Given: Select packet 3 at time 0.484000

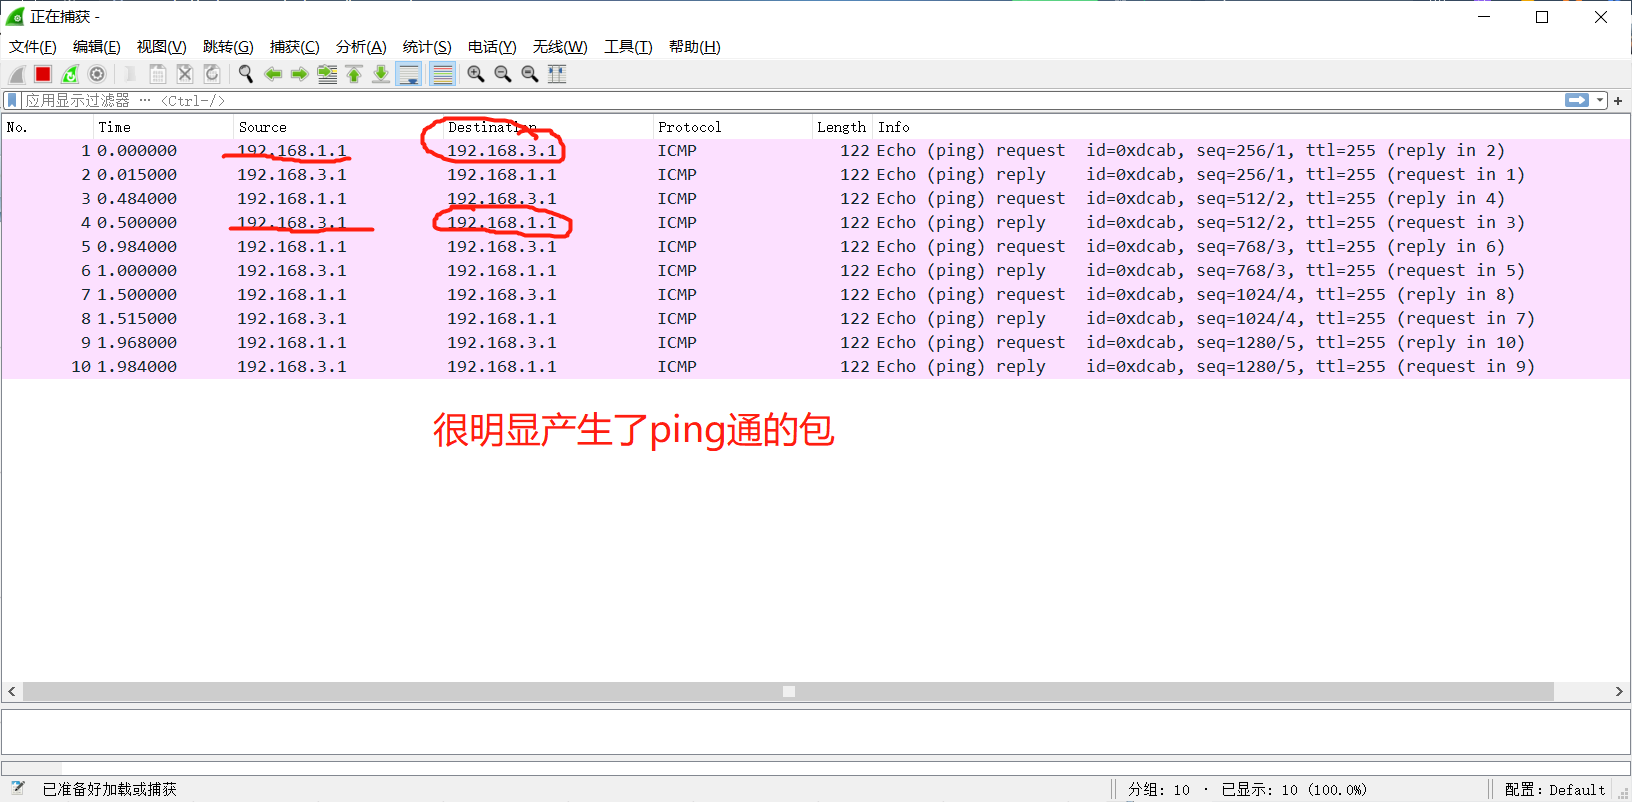Looking at the screenshot, I should [815, 198].
